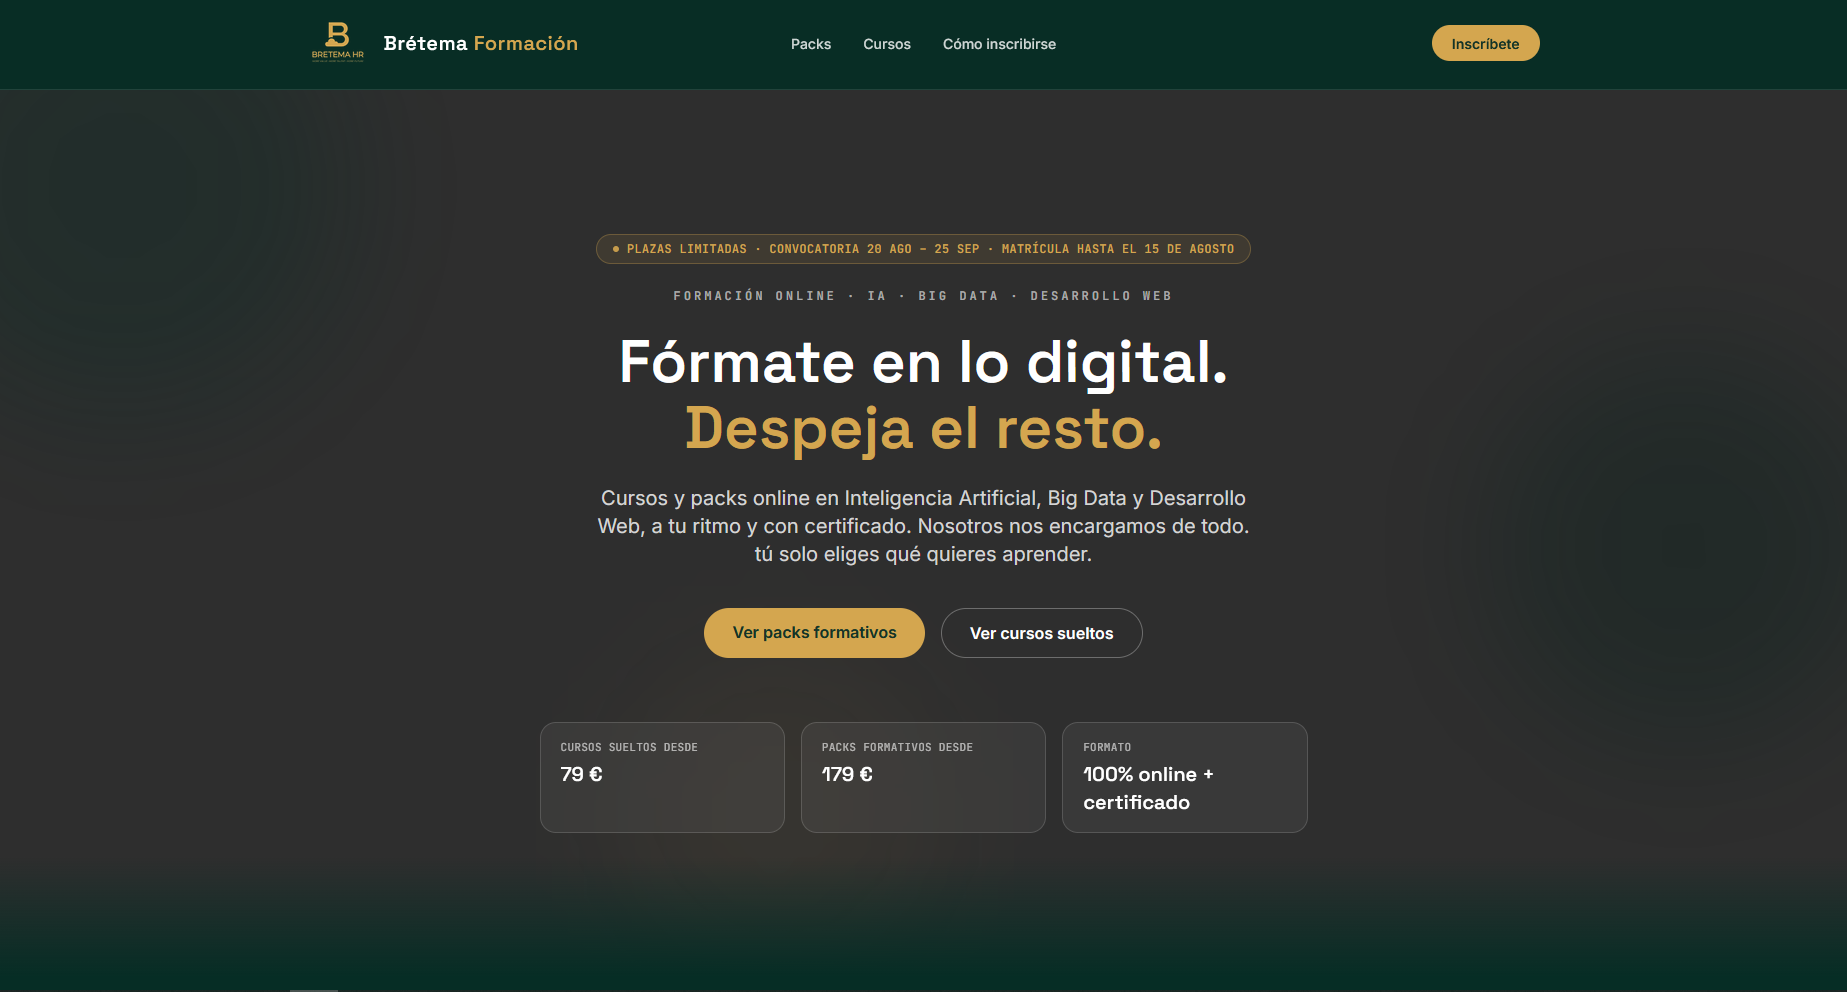Click the heading 'Fórmate en lo digital.'
The height and width of the screenshot is (992, 1847).
click(x=923, y=362)
